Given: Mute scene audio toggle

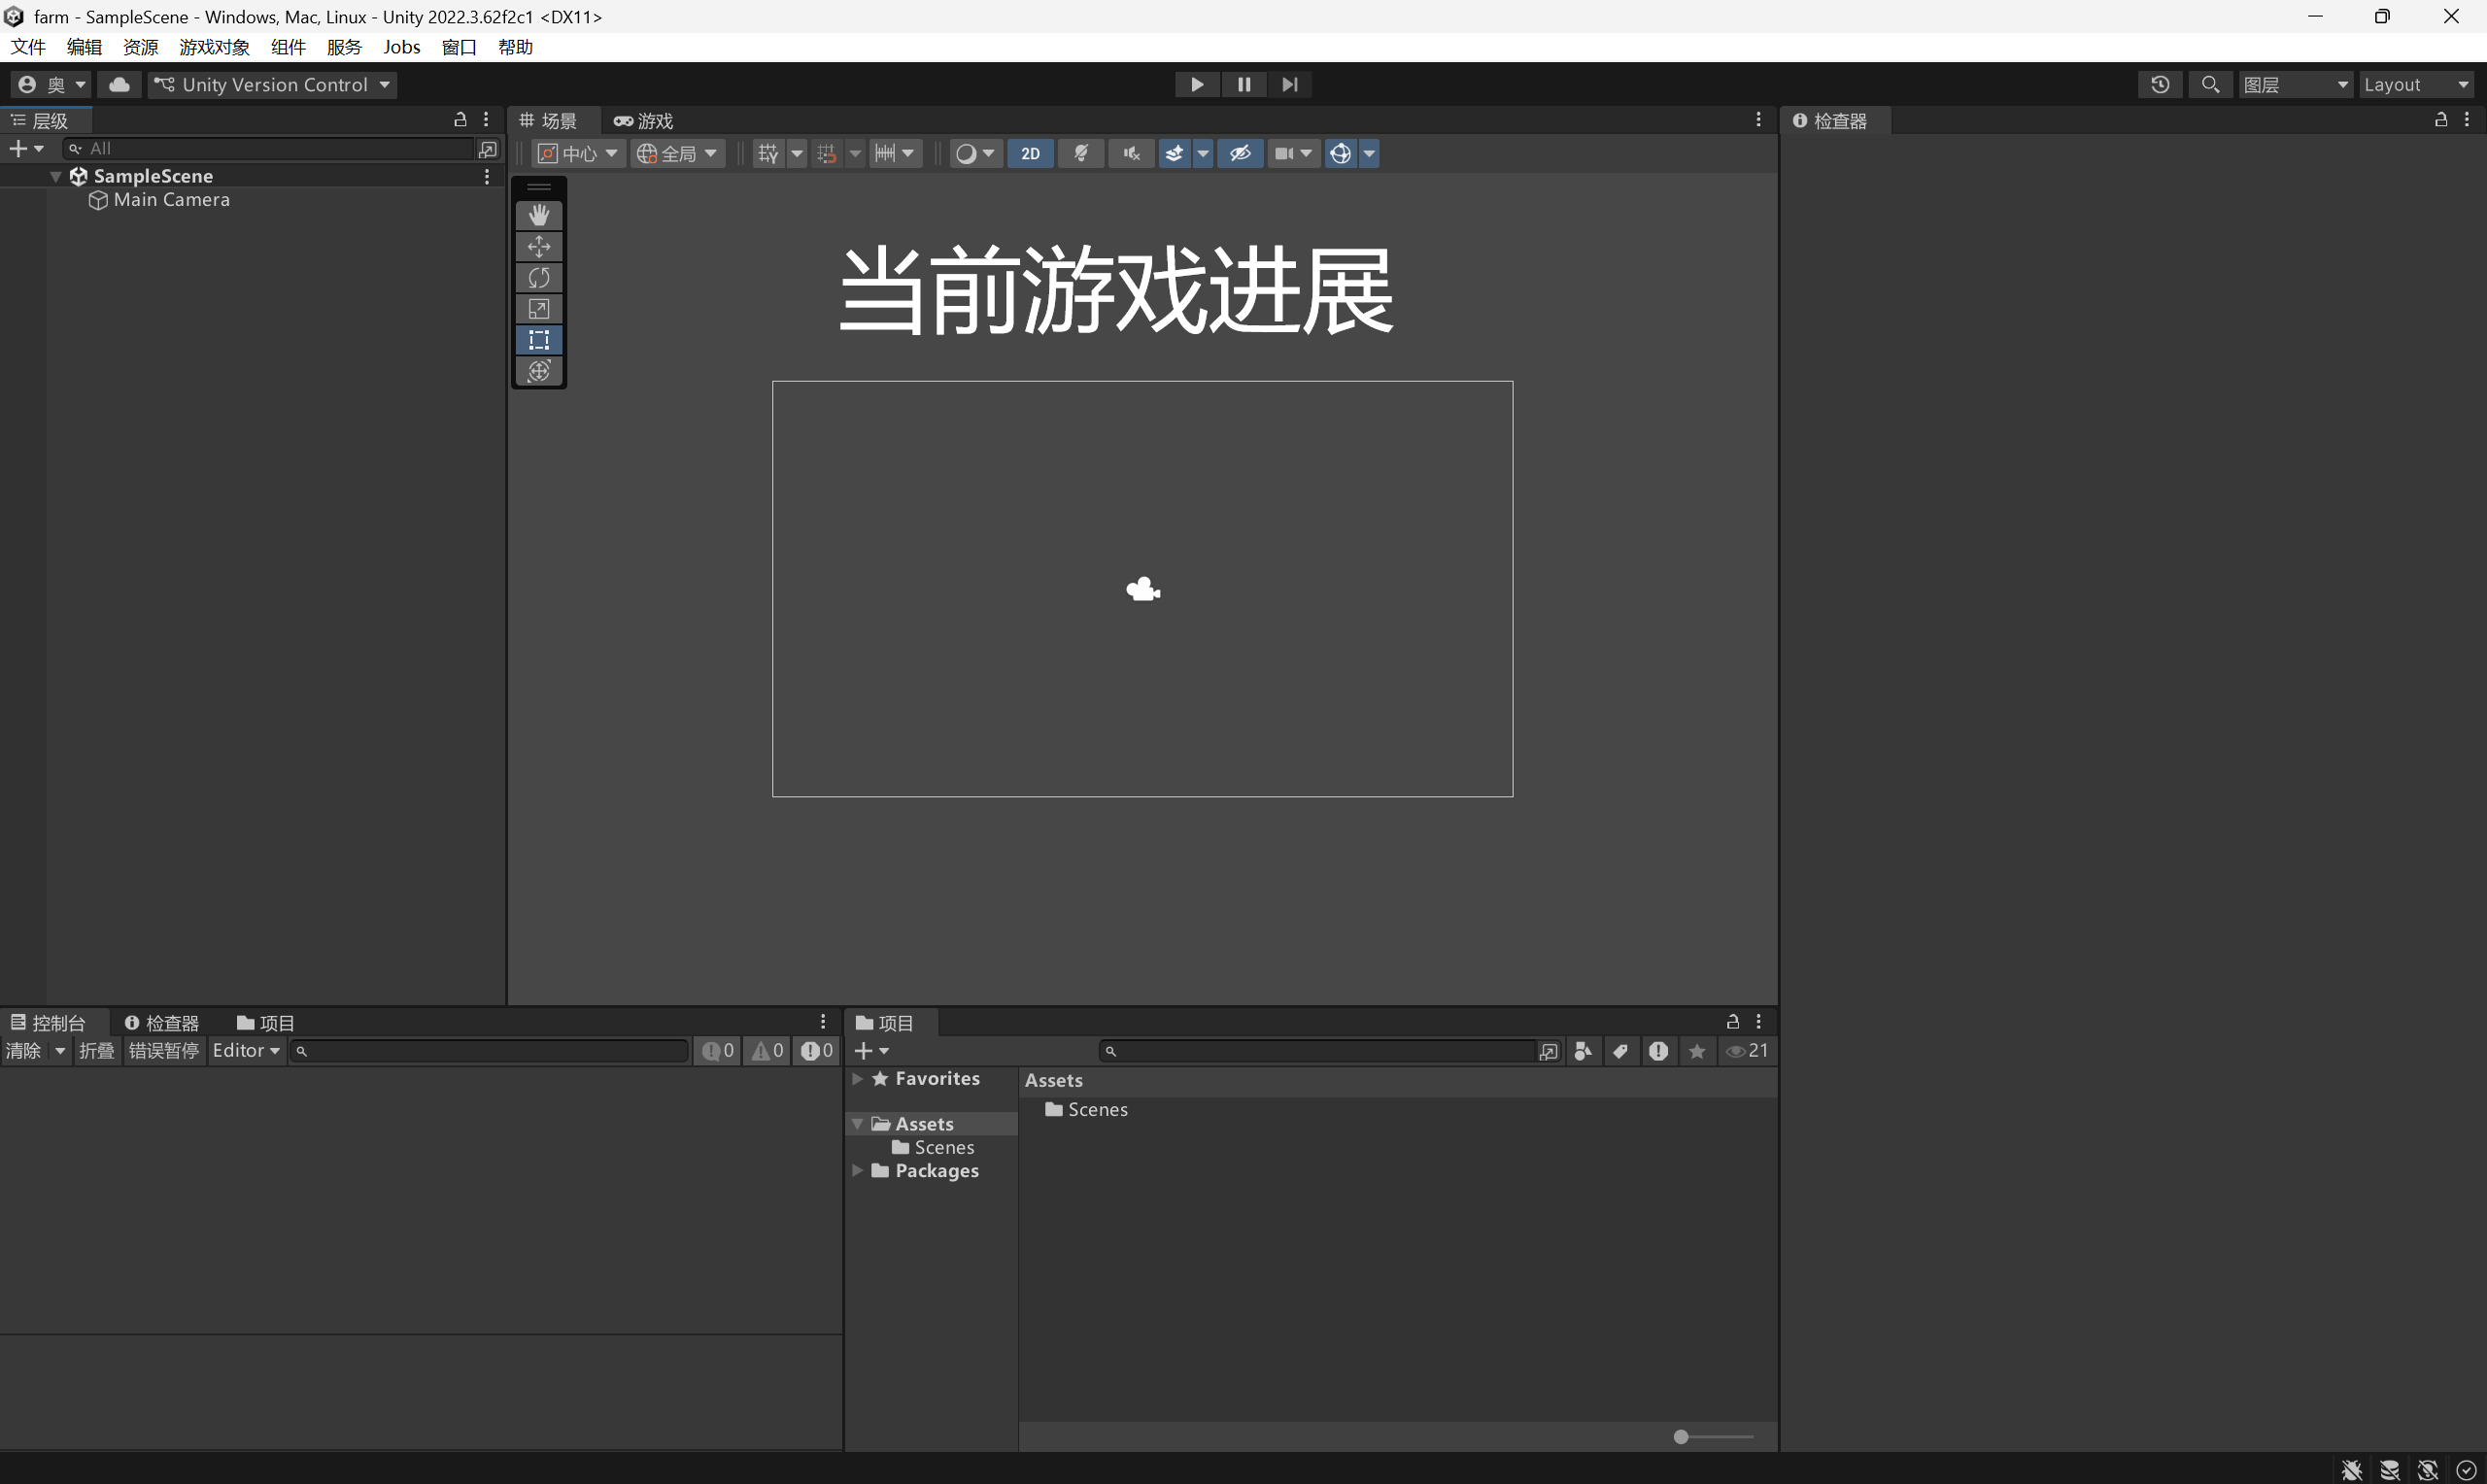Looking at the screenshot, I should coord(1131,154).
